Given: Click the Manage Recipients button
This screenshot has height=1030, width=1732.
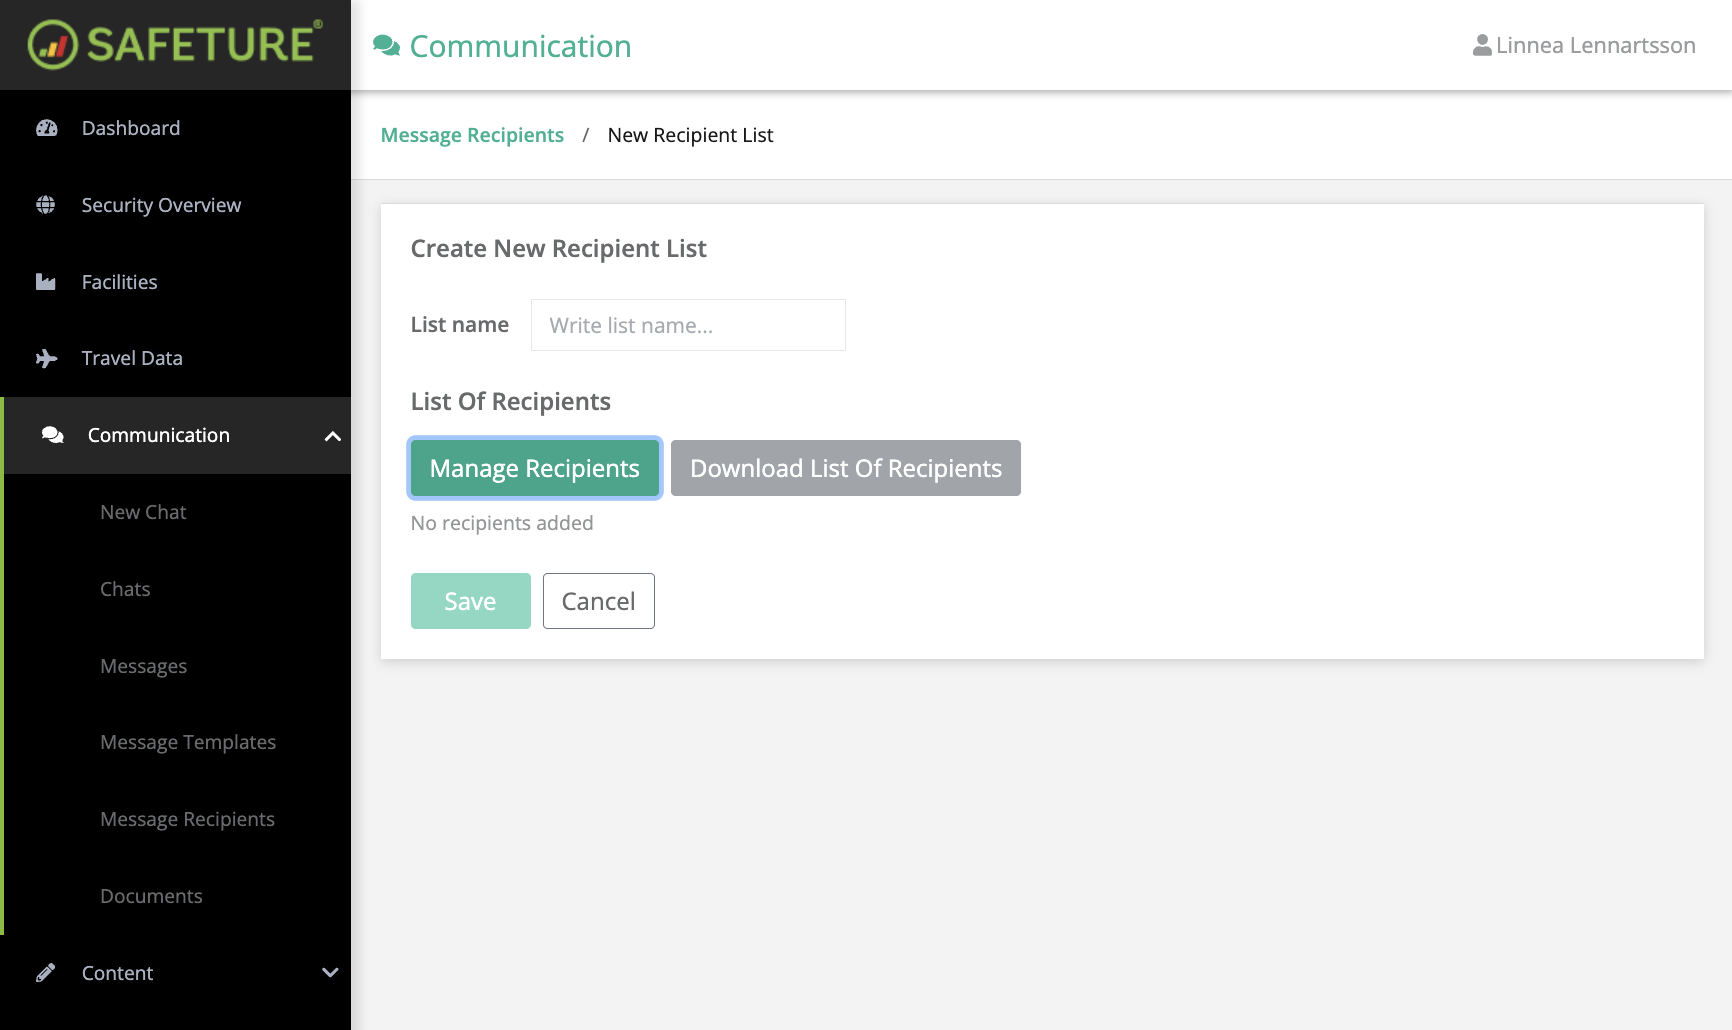Looking at the screenshot, I should click(x=534, y=467).
